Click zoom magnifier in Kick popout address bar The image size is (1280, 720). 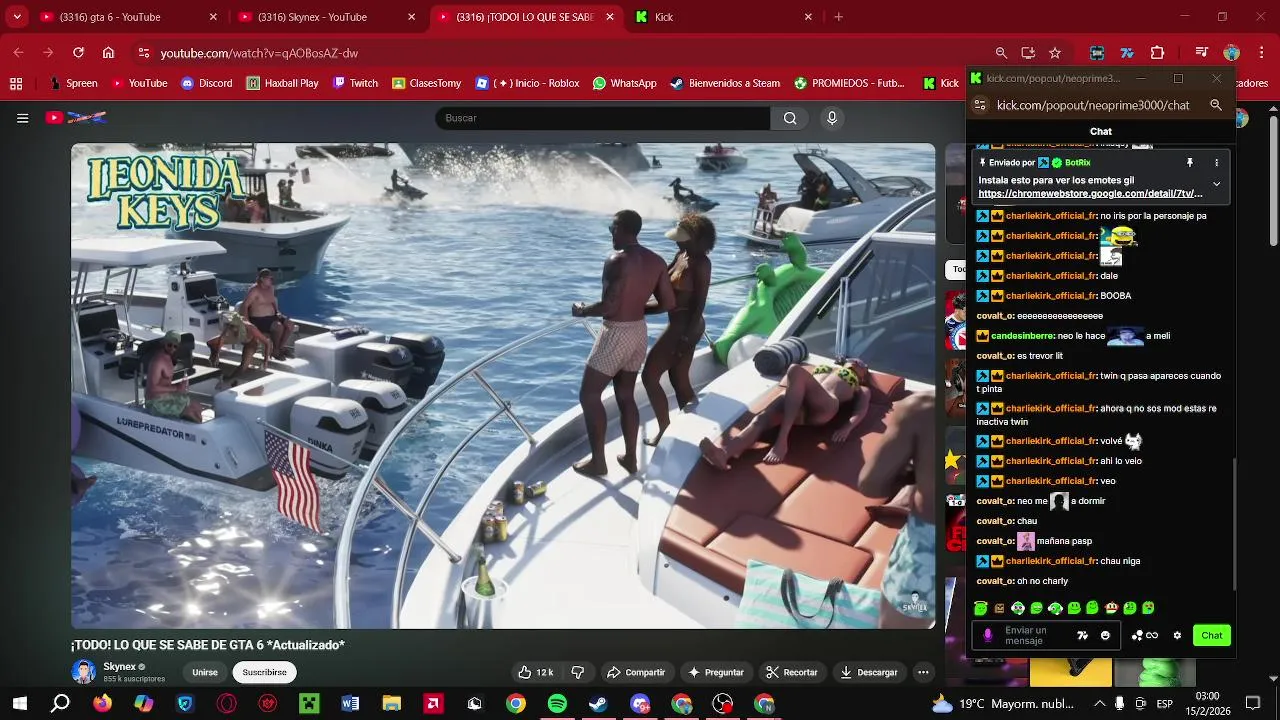click(1216, 105)
